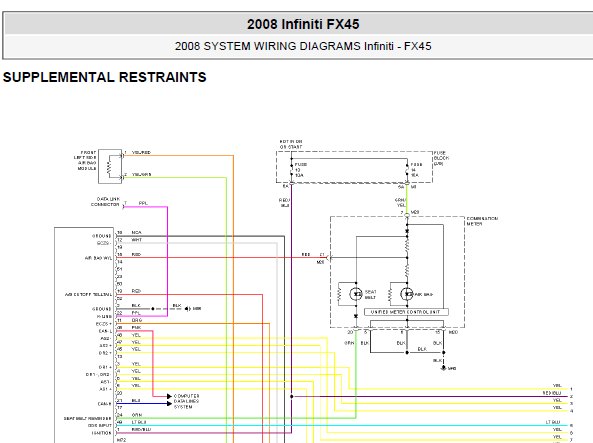Click the 'BLU' wire label at pin 21

(x=136, y=400)
